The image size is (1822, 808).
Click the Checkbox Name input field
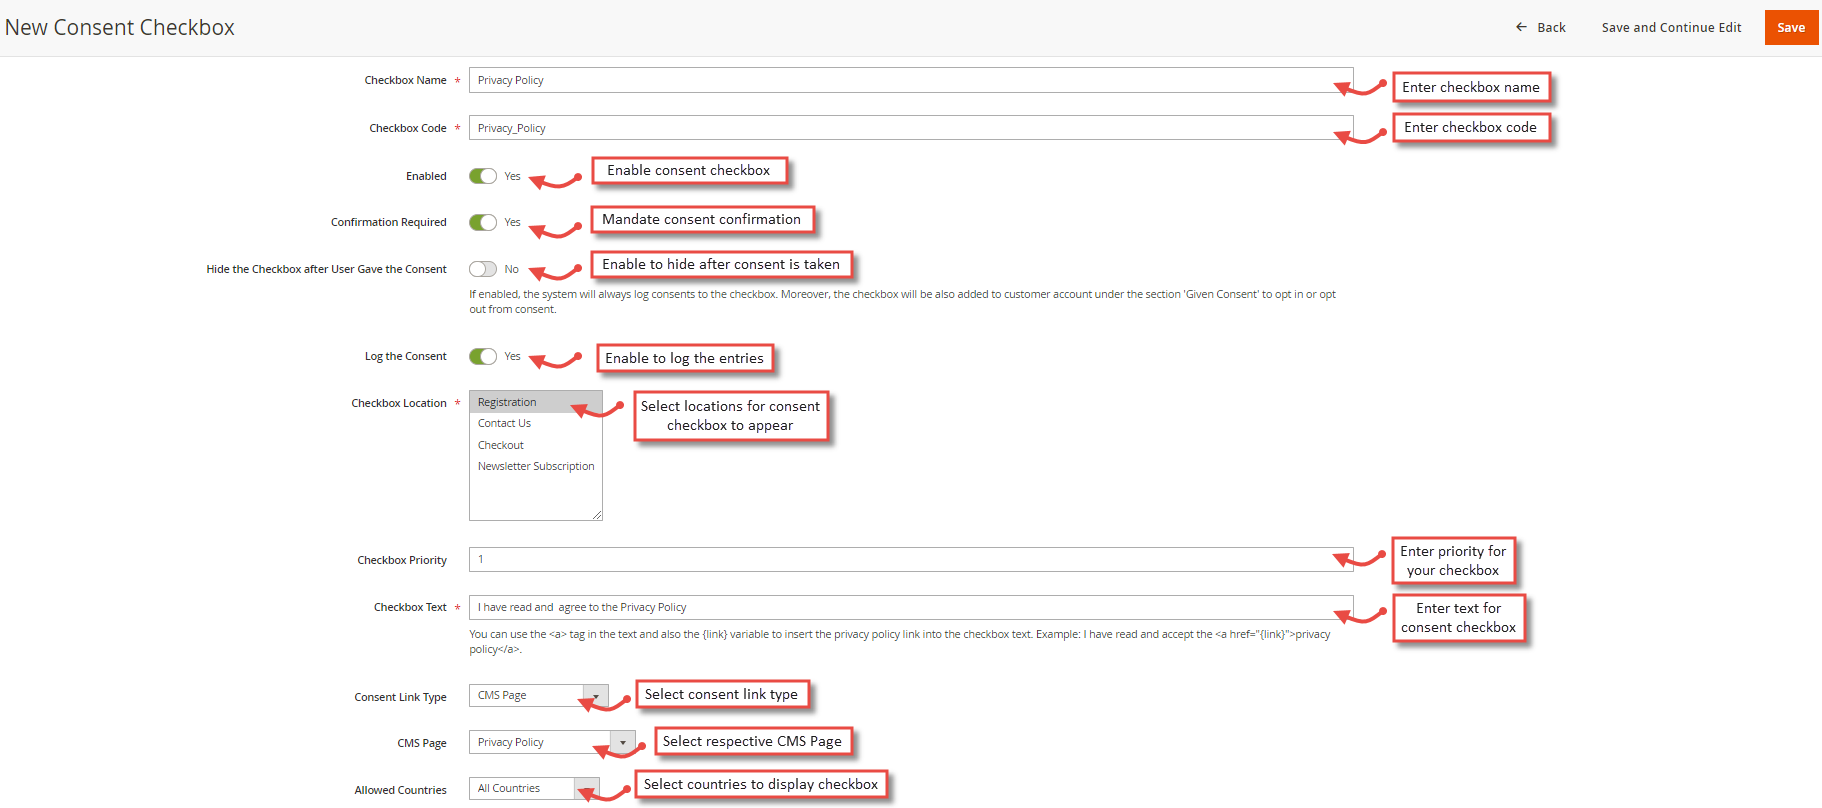click(x=911, y=80)
